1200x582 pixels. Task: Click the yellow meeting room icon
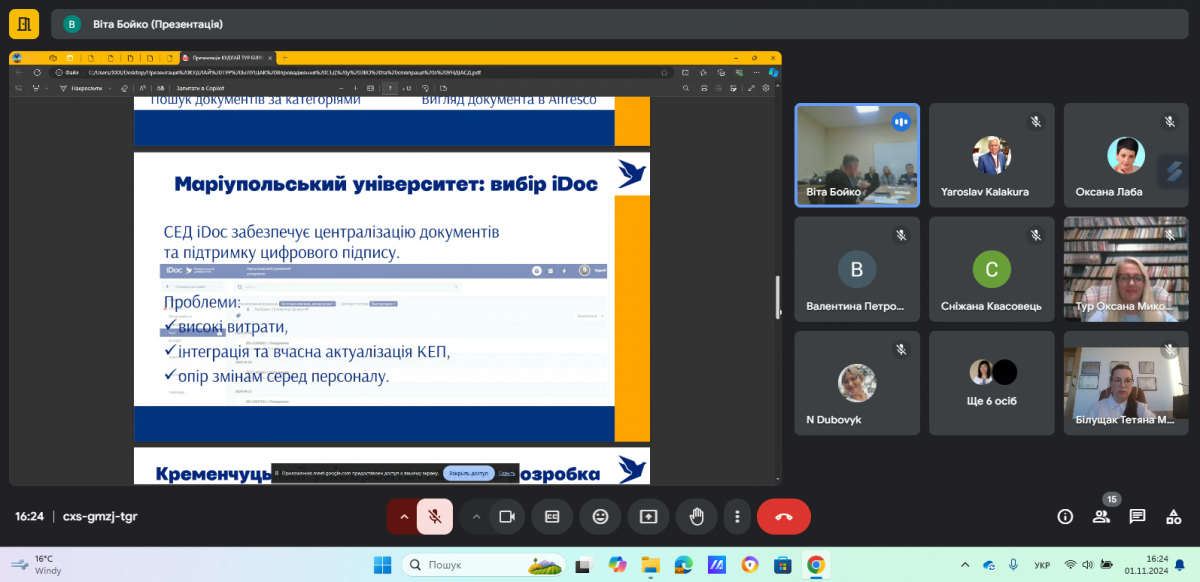click(x=24, y=24)
